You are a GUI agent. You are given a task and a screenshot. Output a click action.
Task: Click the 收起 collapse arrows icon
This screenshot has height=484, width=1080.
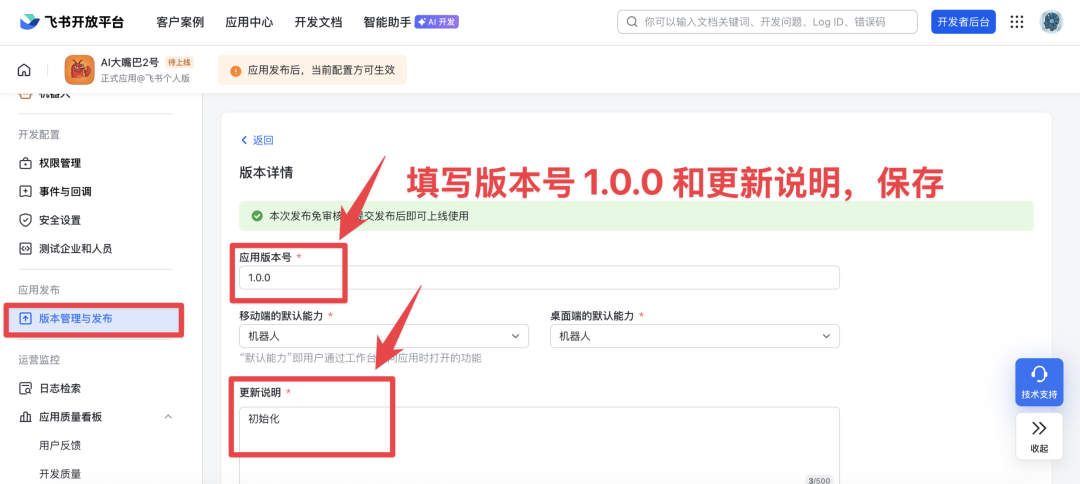point(1039,435)
